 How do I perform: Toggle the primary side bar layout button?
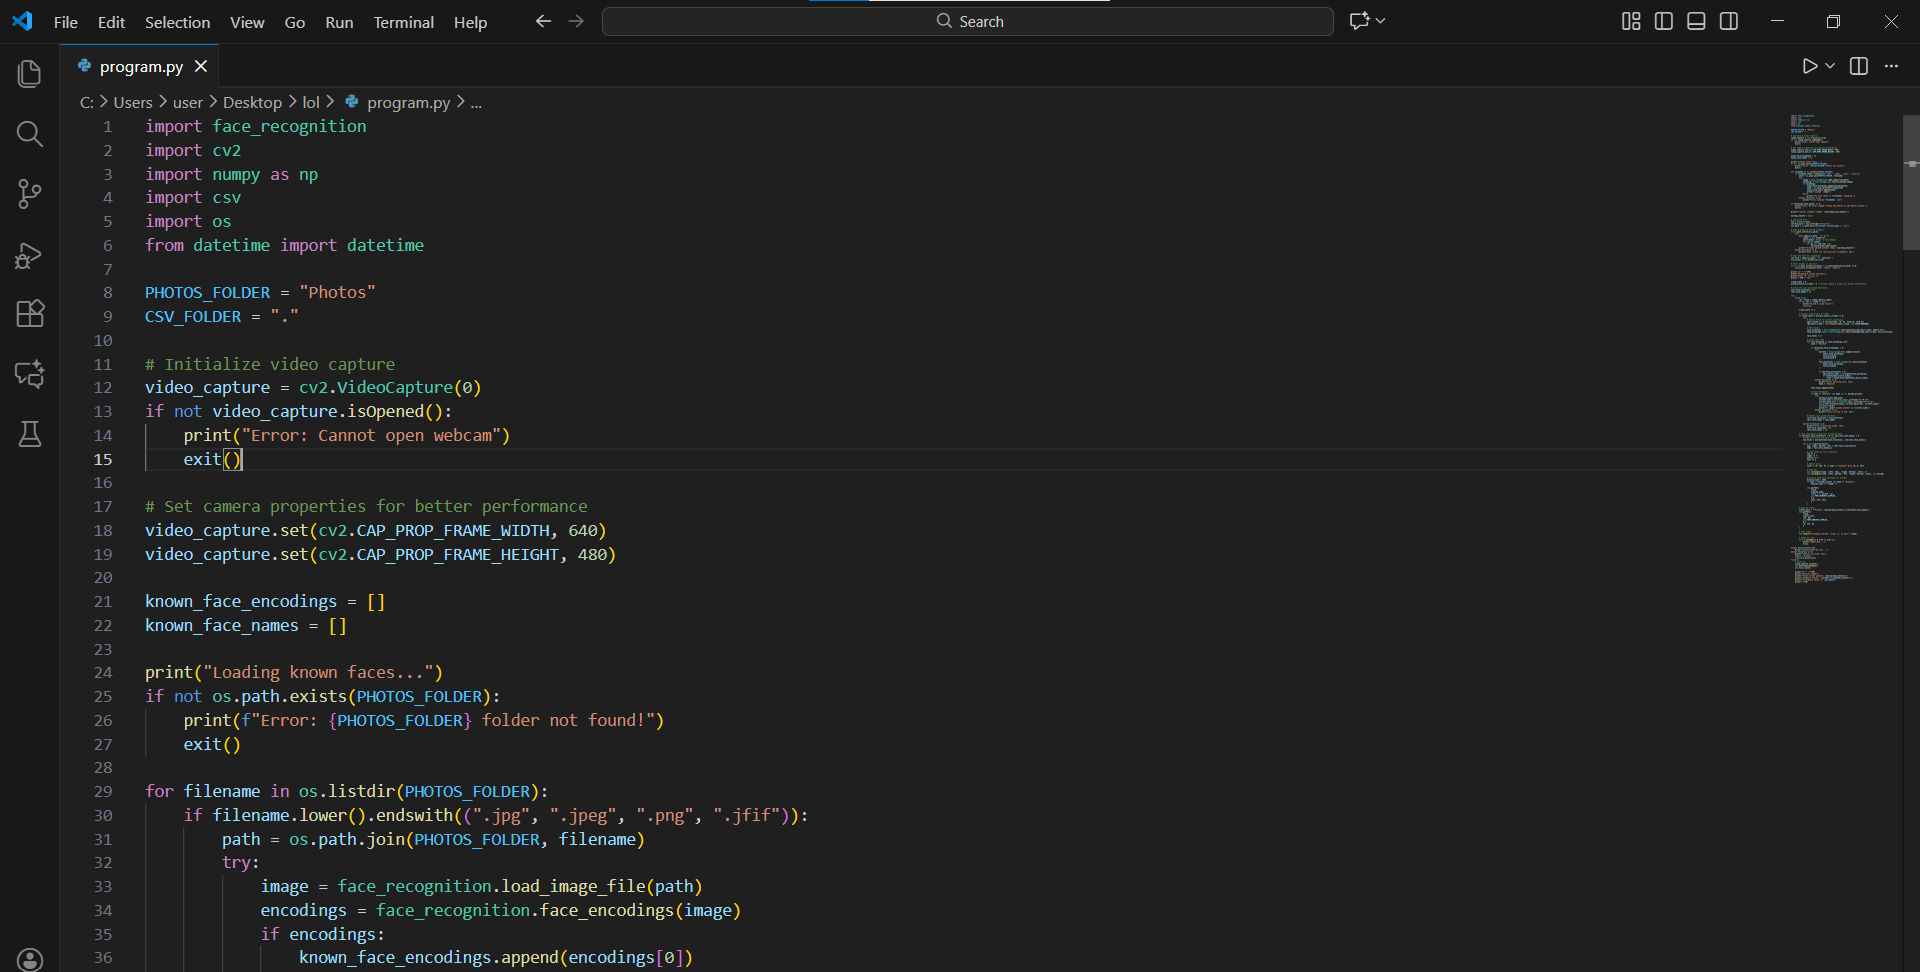click(1664, 21)
